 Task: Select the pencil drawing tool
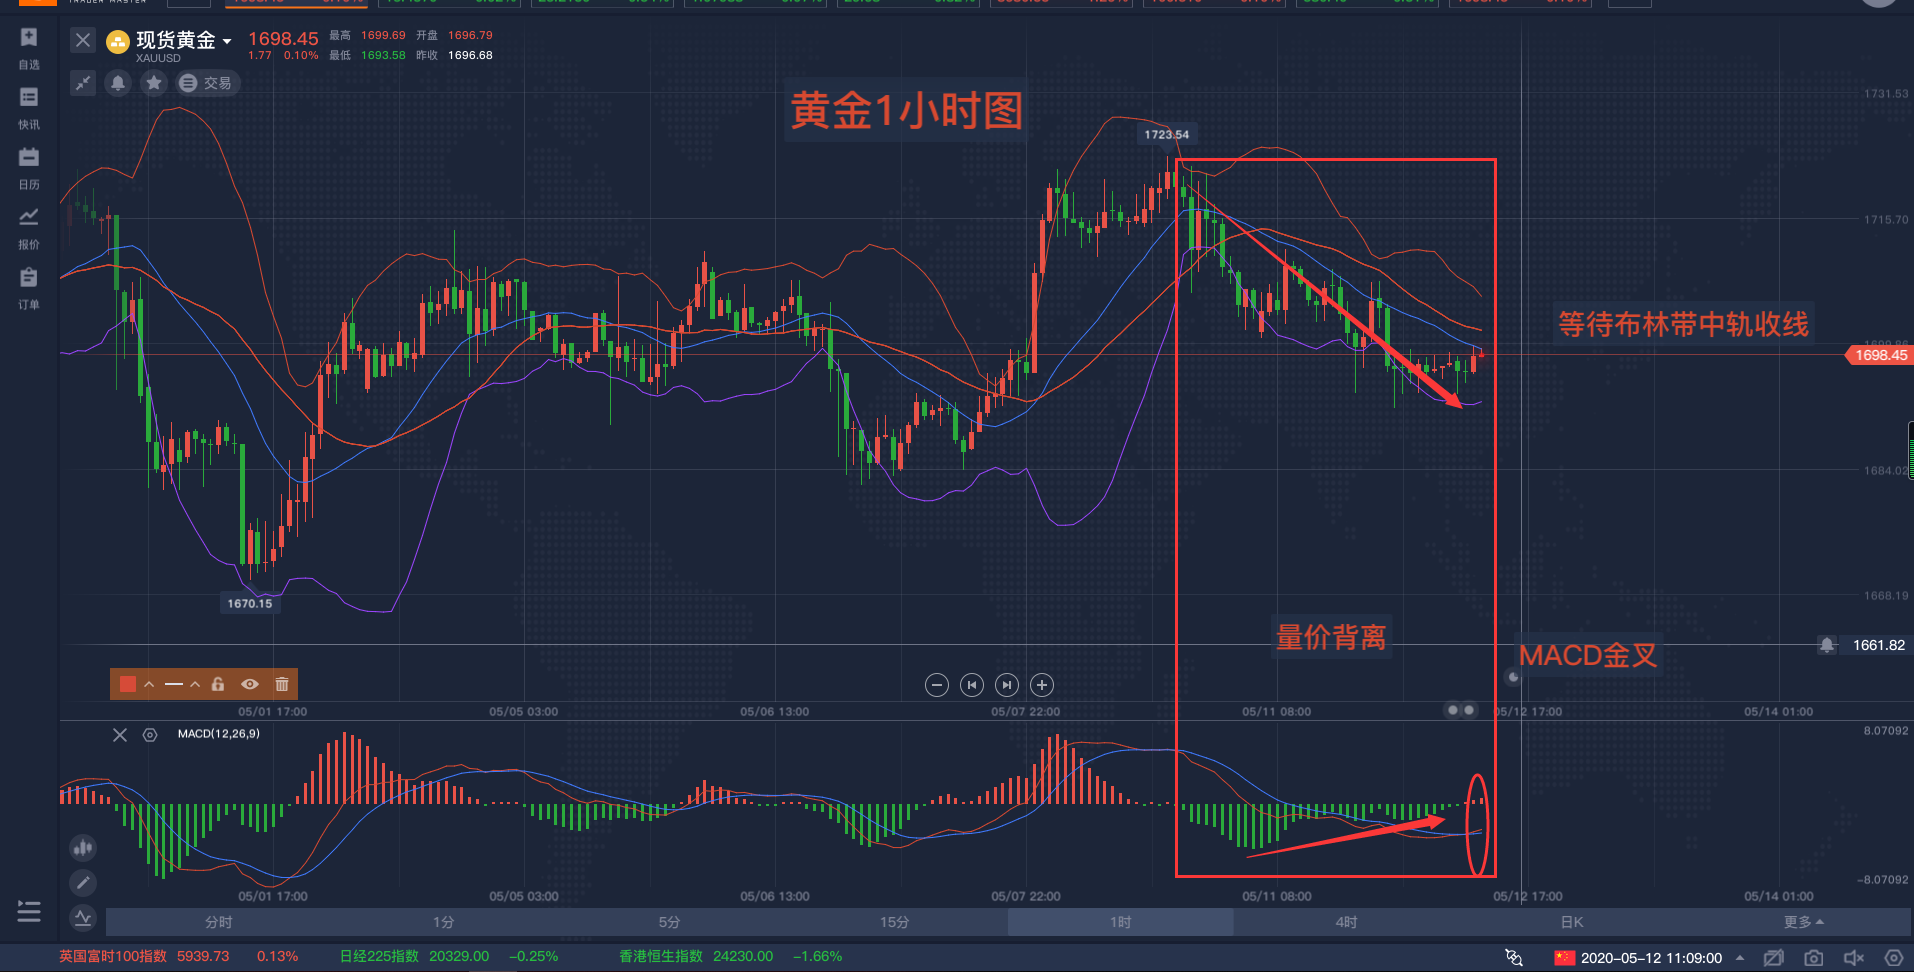tap(83, 883)
